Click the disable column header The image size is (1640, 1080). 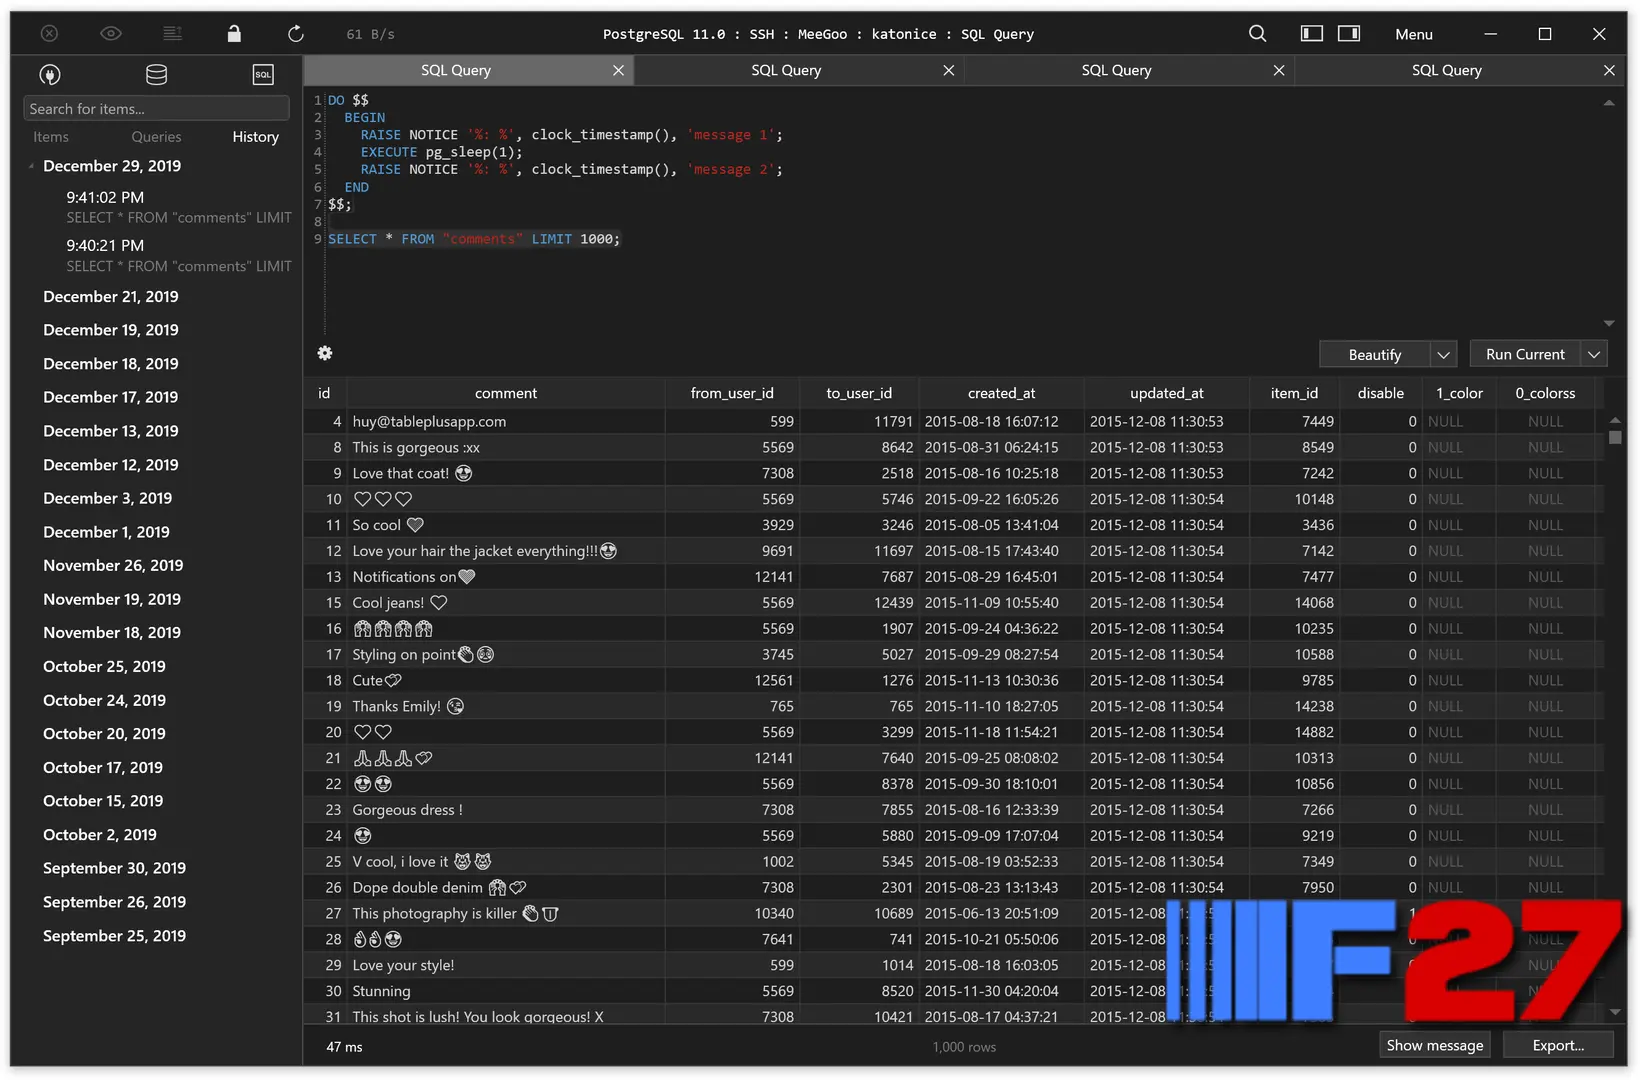(x=1380, y=393)
